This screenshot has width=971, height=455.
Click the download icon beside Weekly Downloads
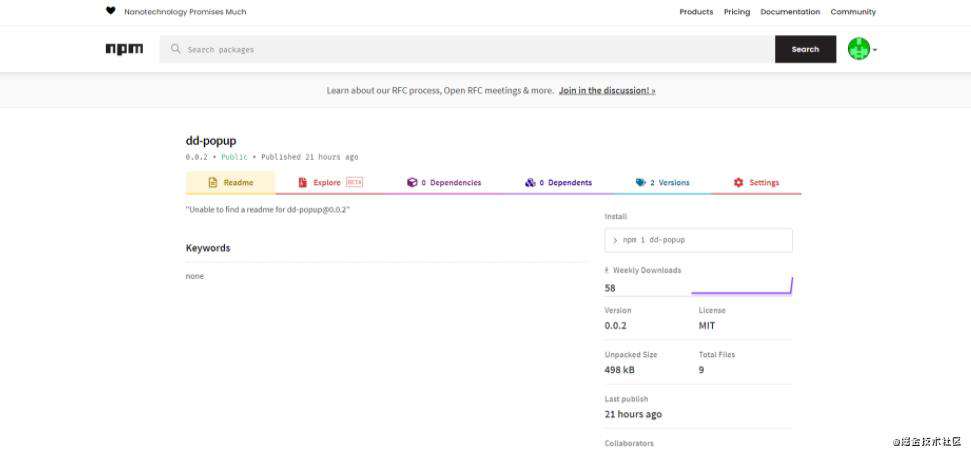click(x=607, y=271)
